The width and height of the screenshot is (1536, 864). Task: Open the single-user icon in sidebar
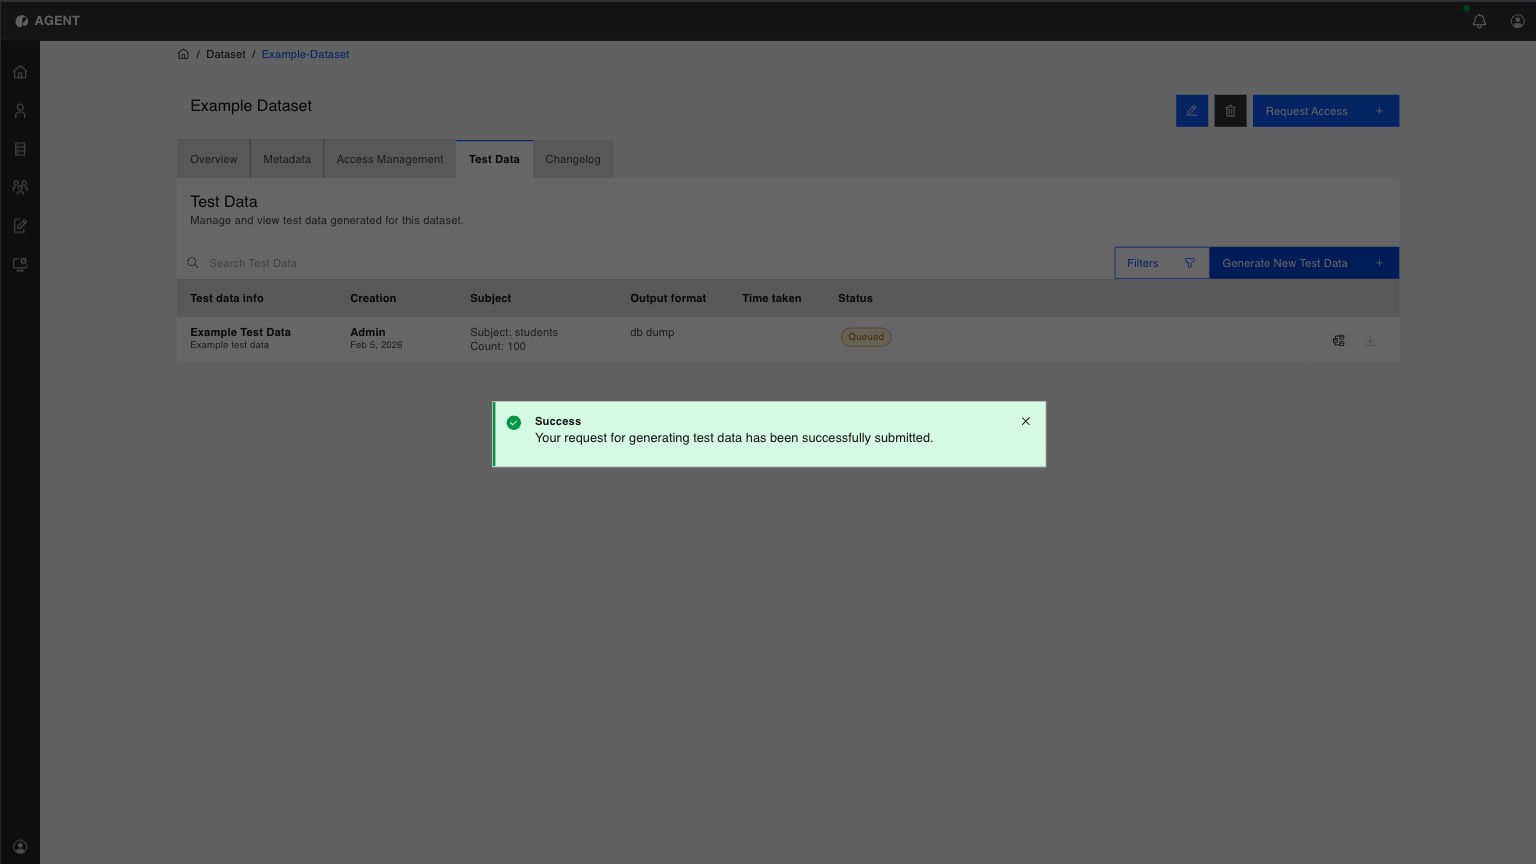[20, 111]
